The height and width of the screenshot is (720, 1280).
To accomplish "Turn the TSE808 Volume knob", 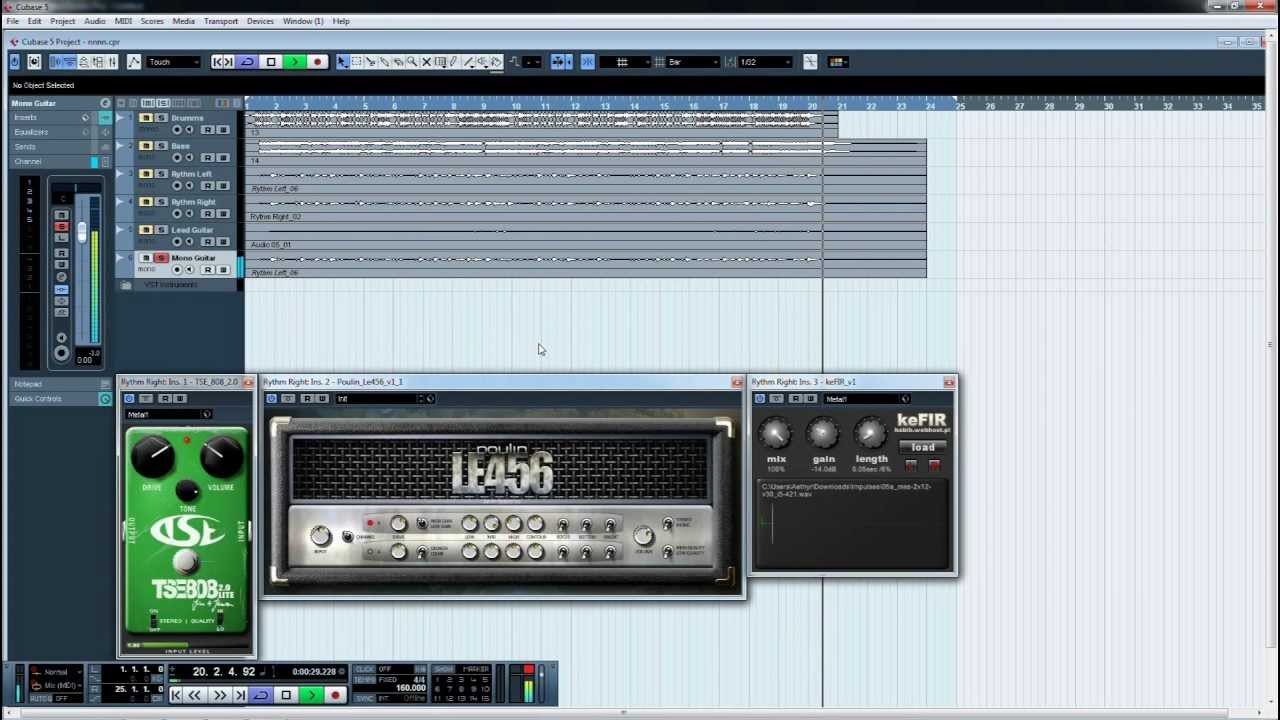I will tap(220, 456).
